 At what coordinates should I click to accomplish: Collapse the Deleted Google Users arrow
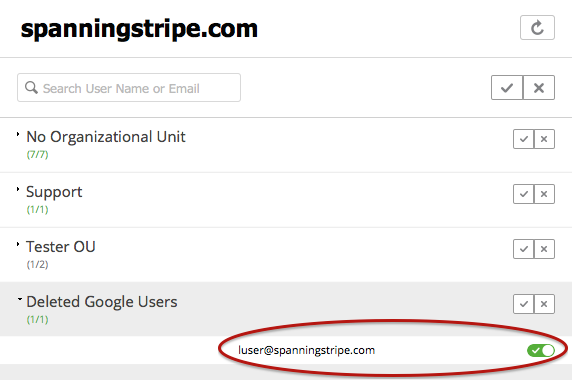tap(19, 299)
